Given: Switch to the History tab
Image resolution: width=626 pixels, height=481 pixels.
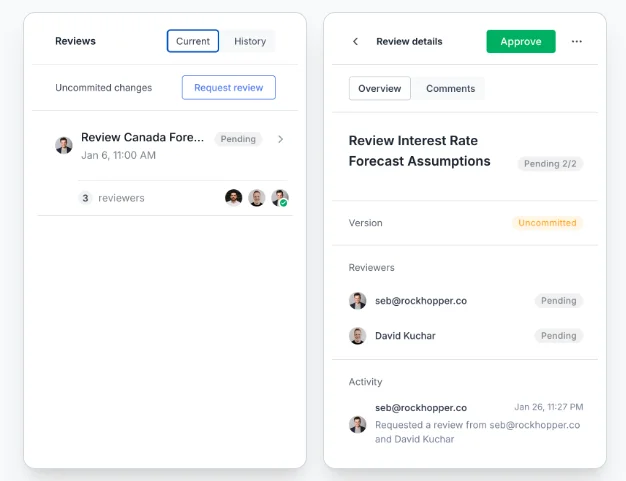Looking at the screenshot, I should pos(250,41).
